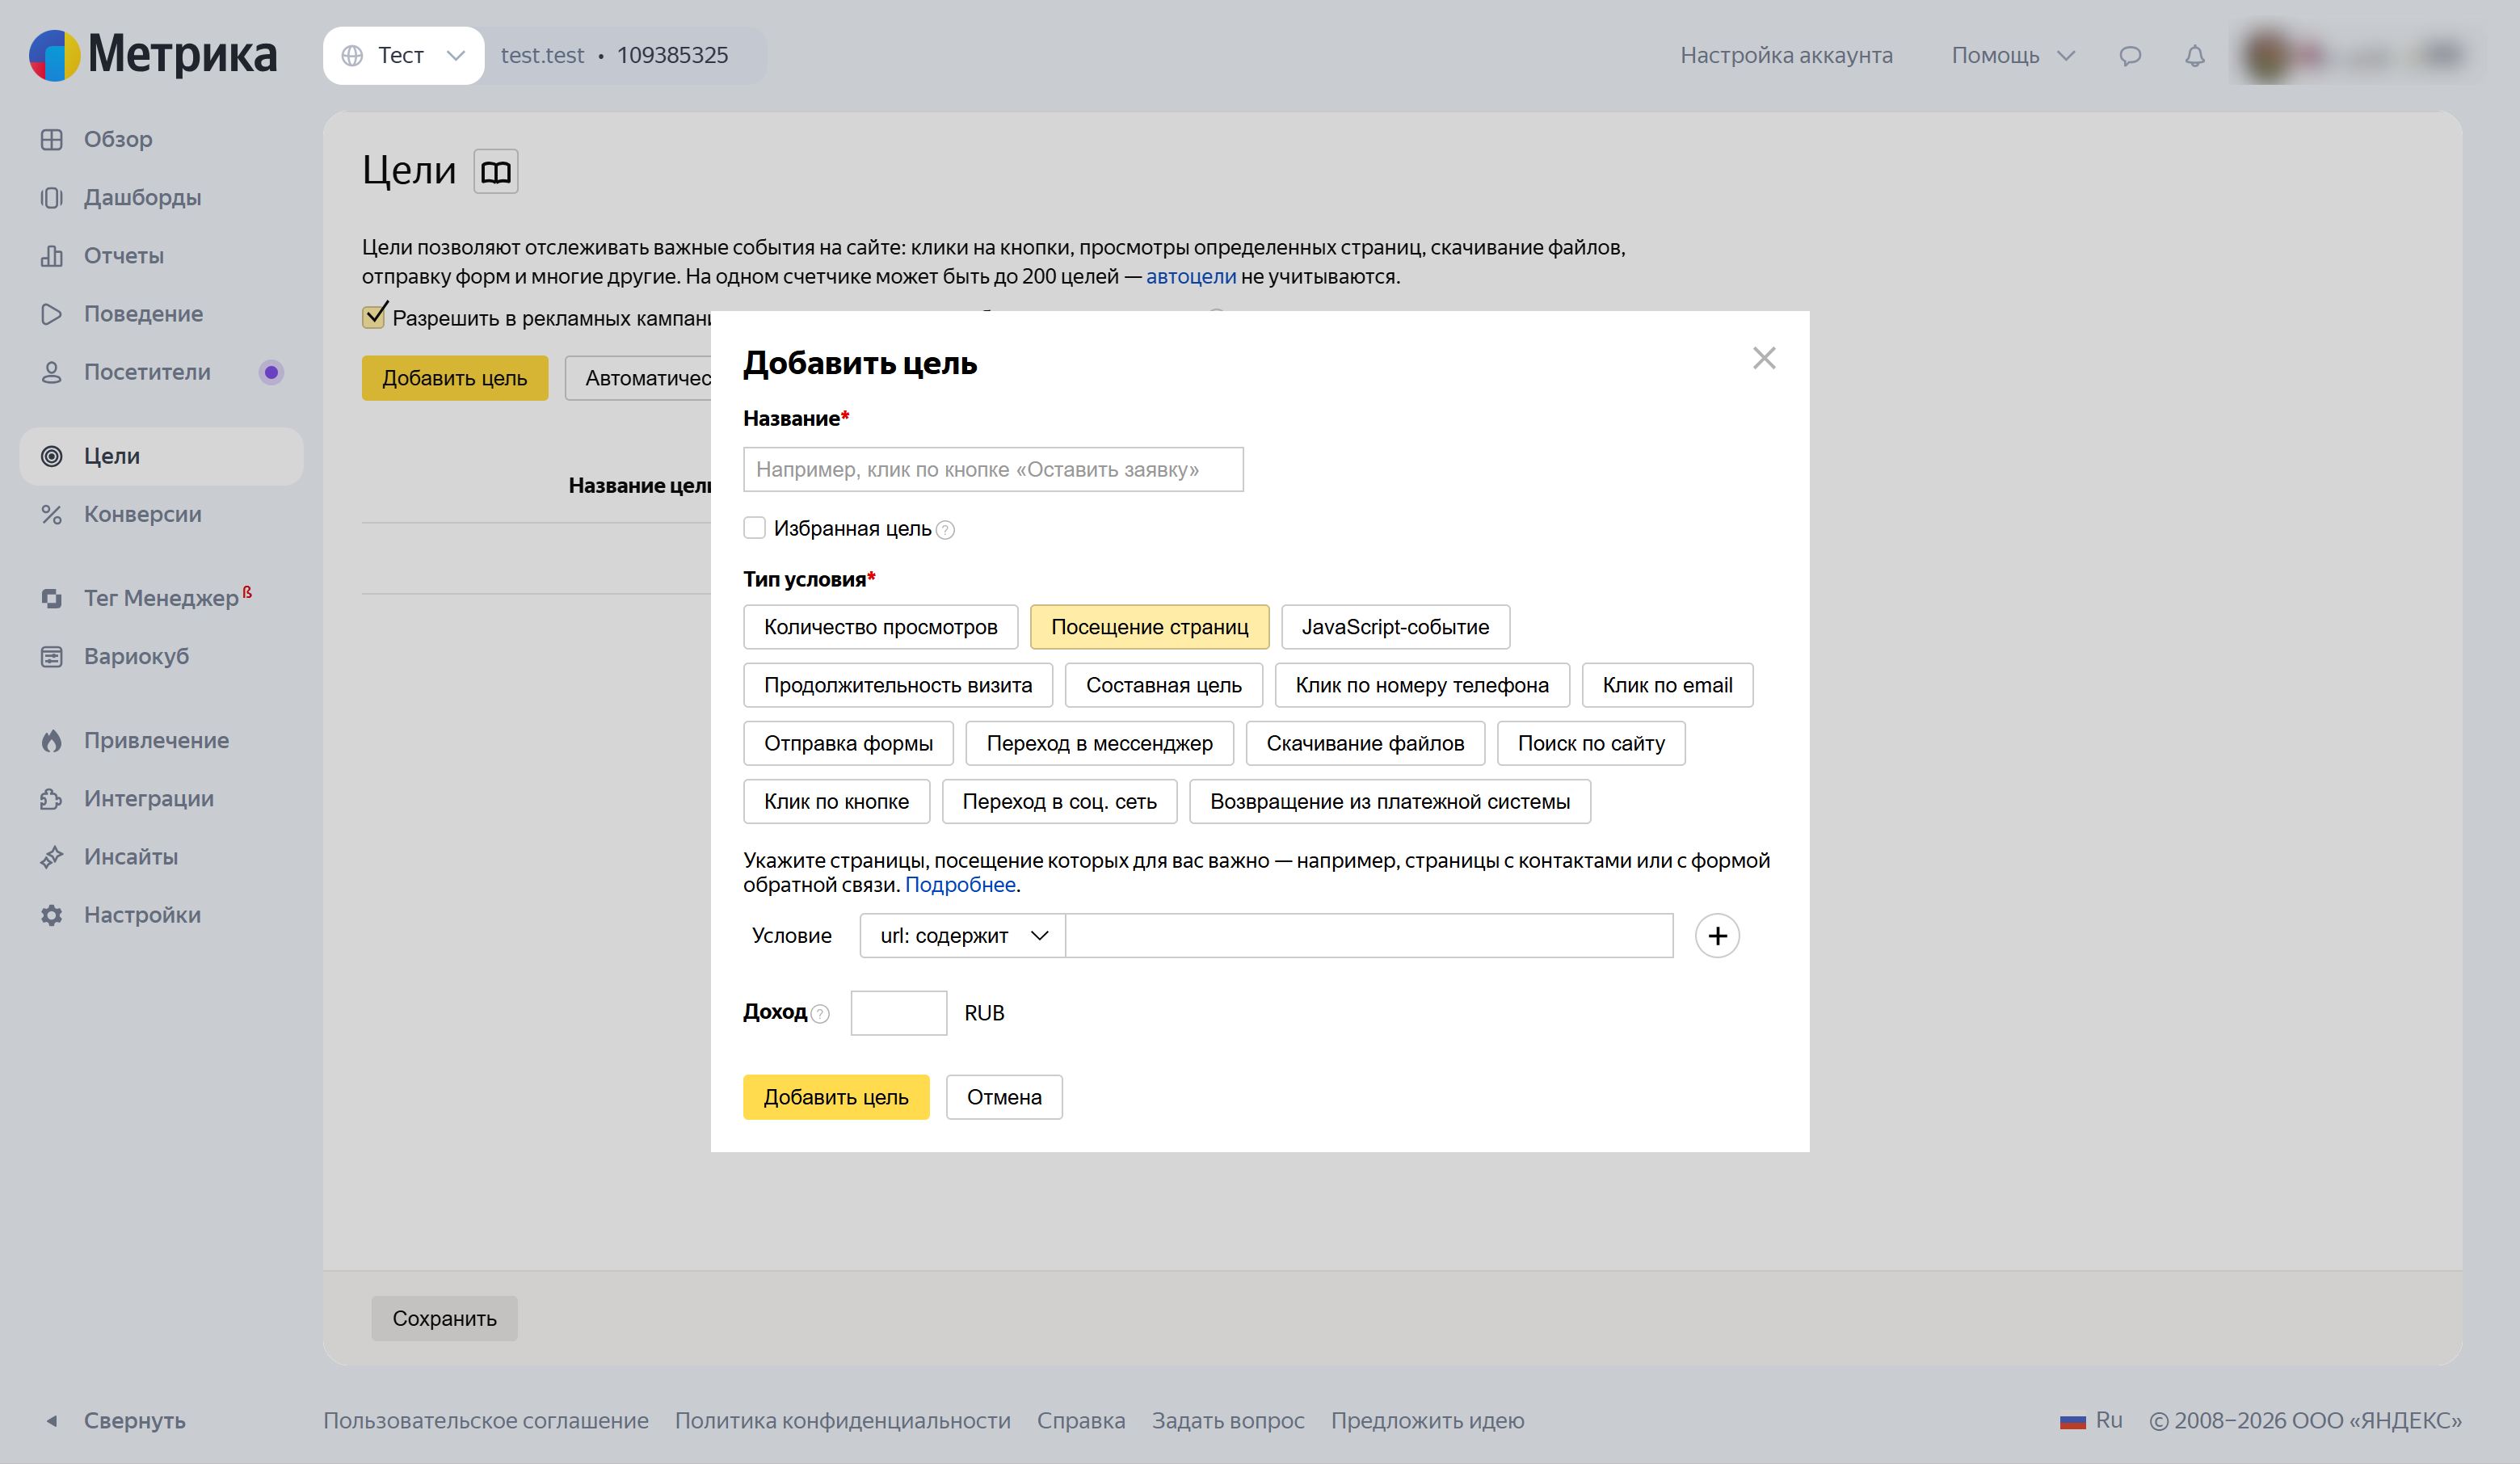Click the Метрика logo

pos(153,55)
